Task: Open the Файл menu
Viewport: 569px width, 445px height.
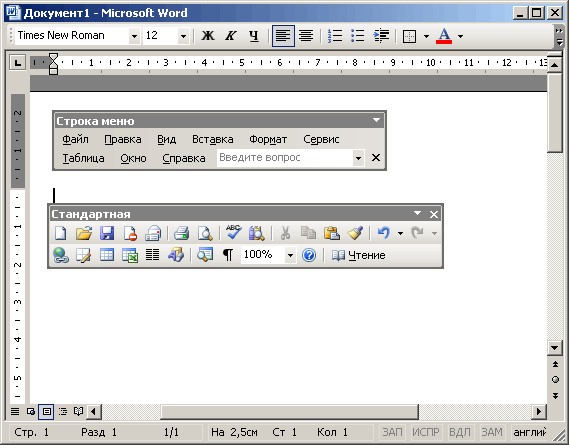Action: pyautogui.click(x=75, y=139)
